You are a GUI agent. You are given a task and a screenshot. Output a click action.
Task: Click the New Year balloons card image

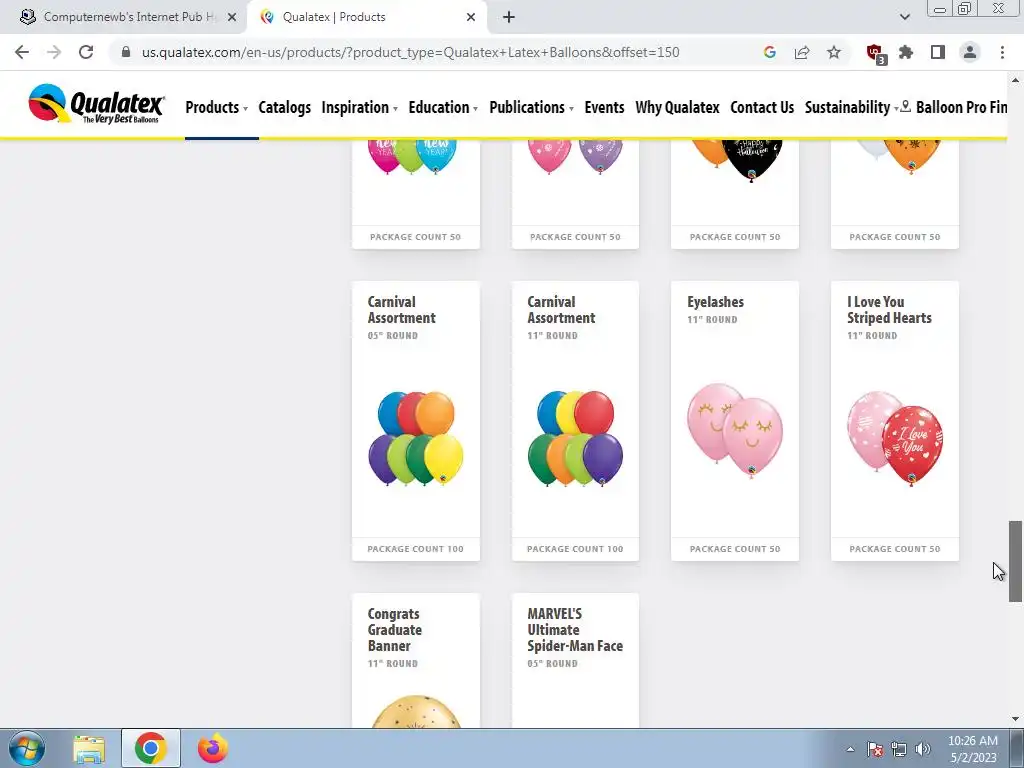412,157
